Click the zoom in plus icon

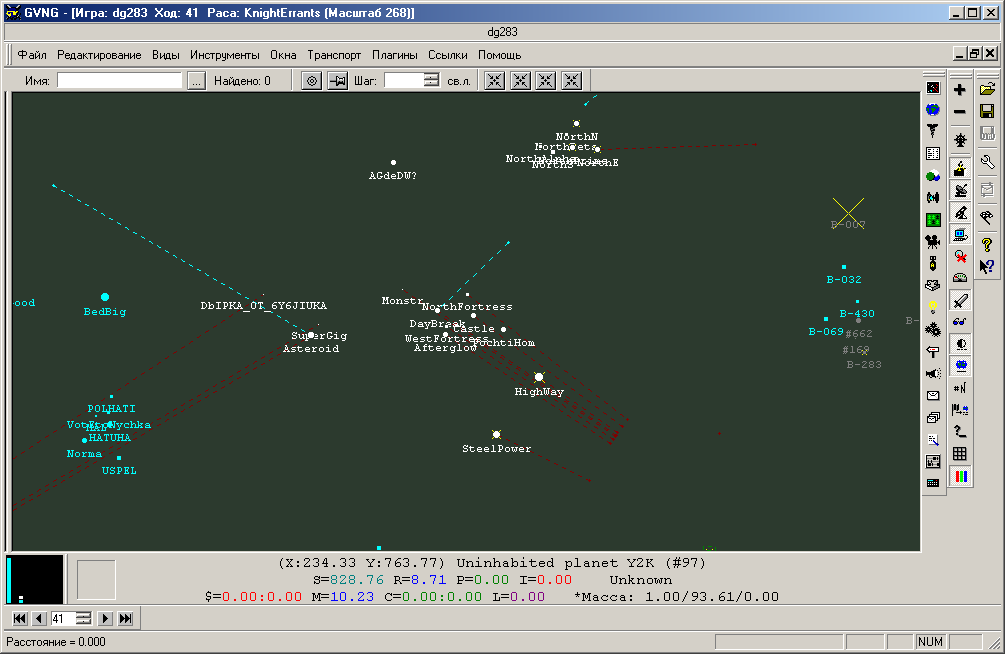pos(960,90)
